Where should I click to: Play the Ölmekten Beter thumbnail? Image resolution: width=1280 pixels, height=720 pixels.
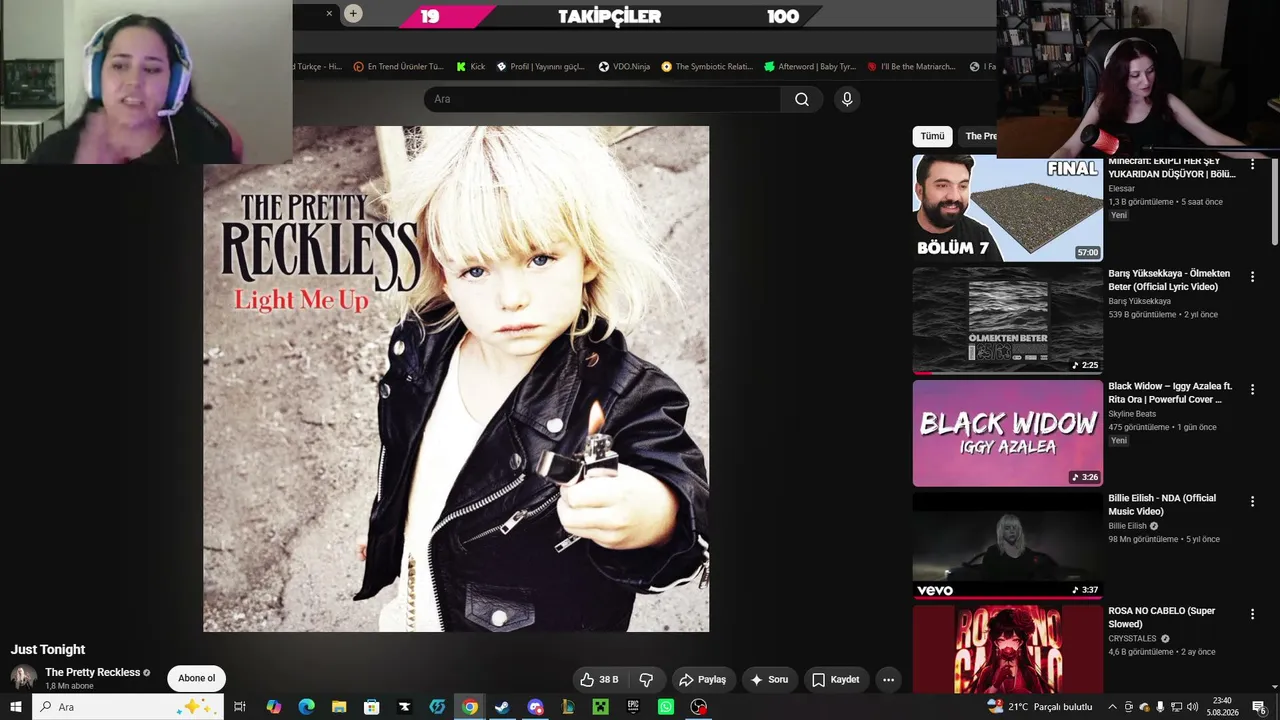click(1008, 321)
